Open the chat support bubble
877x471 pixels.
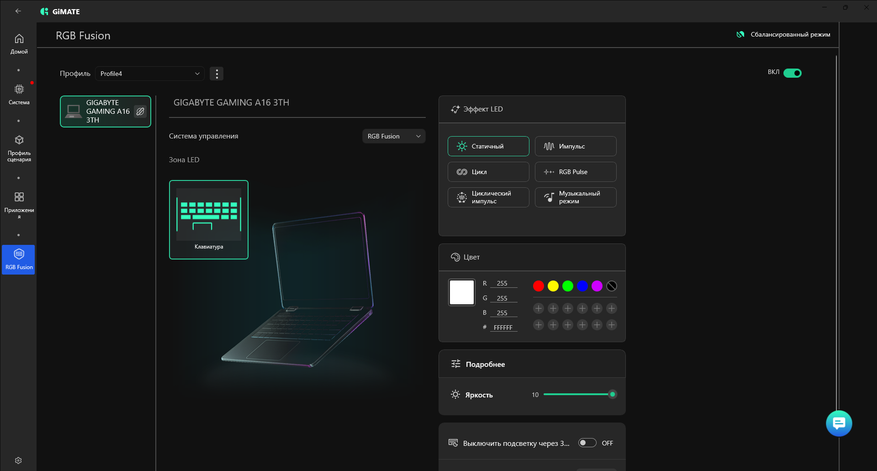click(x=839, y=423)
